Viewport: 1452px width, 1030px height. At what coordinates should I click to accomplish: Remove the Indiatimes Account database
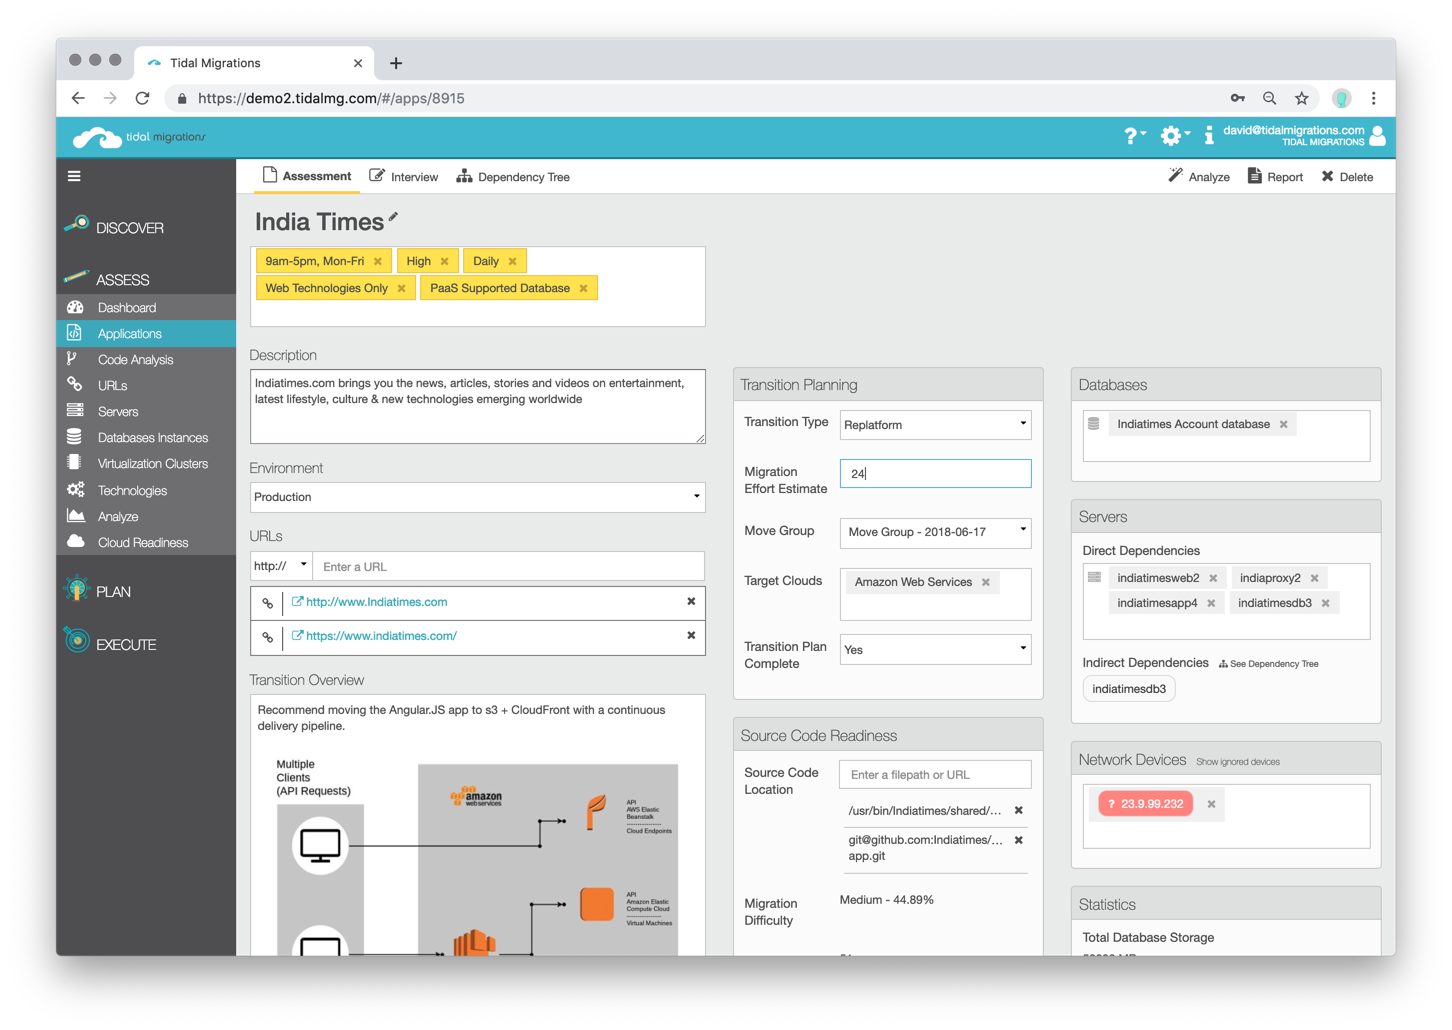click(1284, 425)
